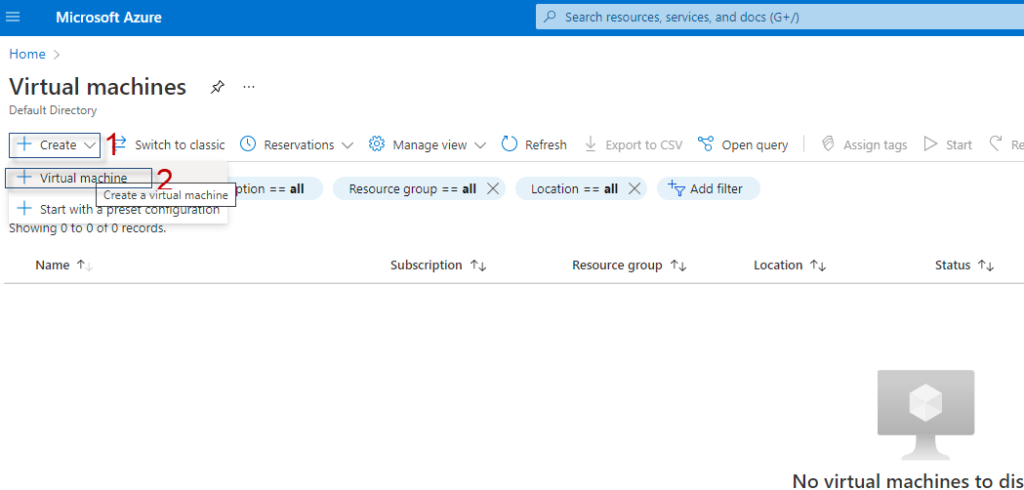Click the Add filter funnel icon
This screenshot has width=1024, height=490.
pos(676,189)
